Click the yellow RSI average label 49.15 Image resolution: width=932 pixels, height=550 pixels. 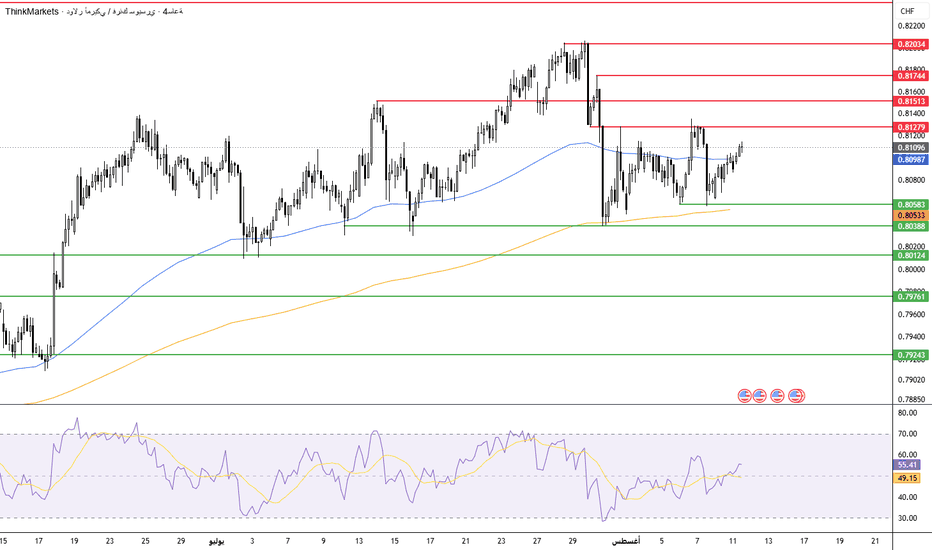point(908,478)
